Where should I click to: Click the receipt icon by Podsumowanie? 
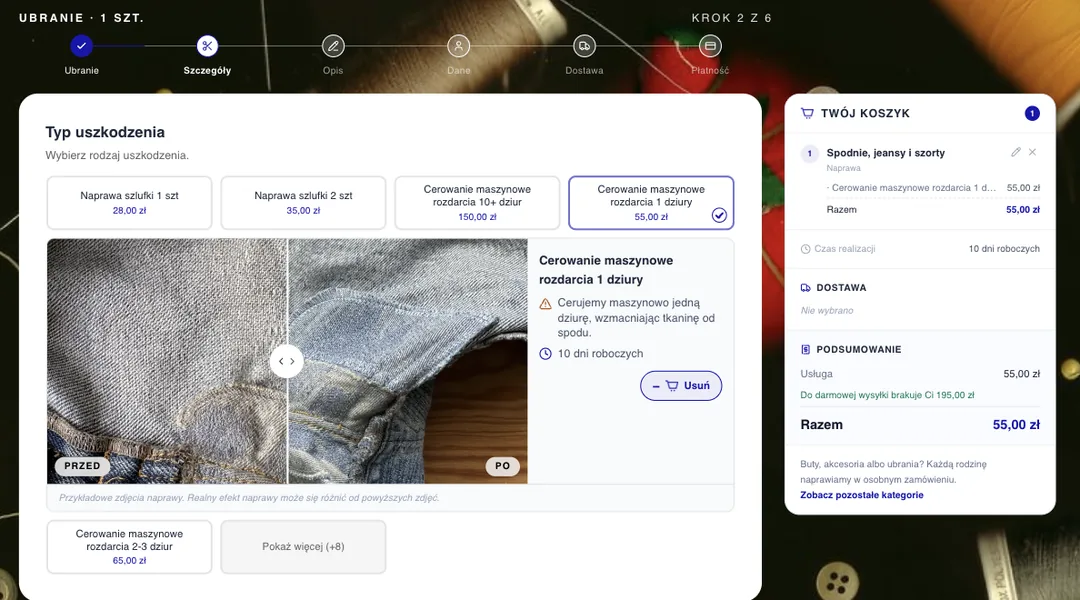[x=806, y=350]
